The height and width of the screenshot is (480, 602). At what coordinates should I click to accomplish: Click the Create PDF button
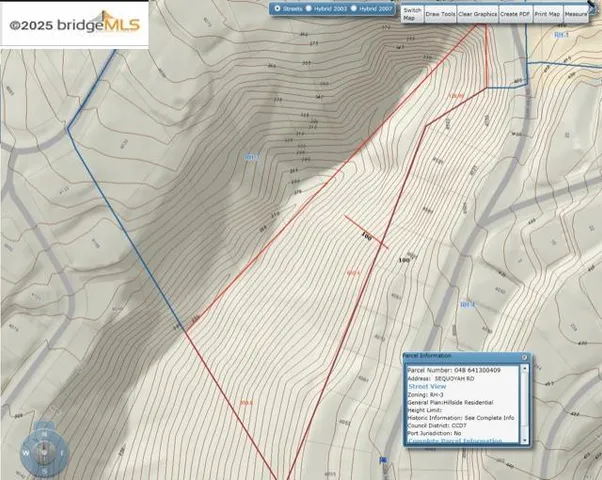(x=514, y=14)
